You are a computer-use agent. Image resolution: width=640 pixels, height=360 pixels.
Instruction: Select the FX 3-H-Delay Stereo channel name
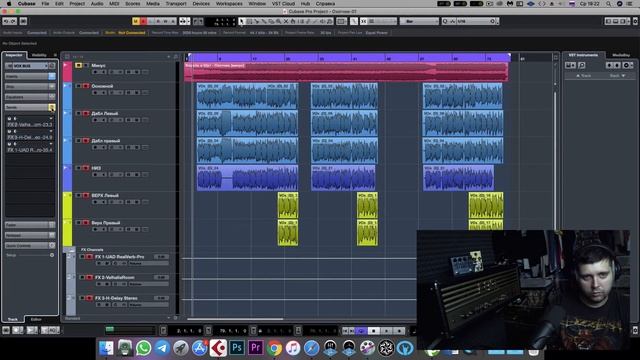(x=116, y=298)
